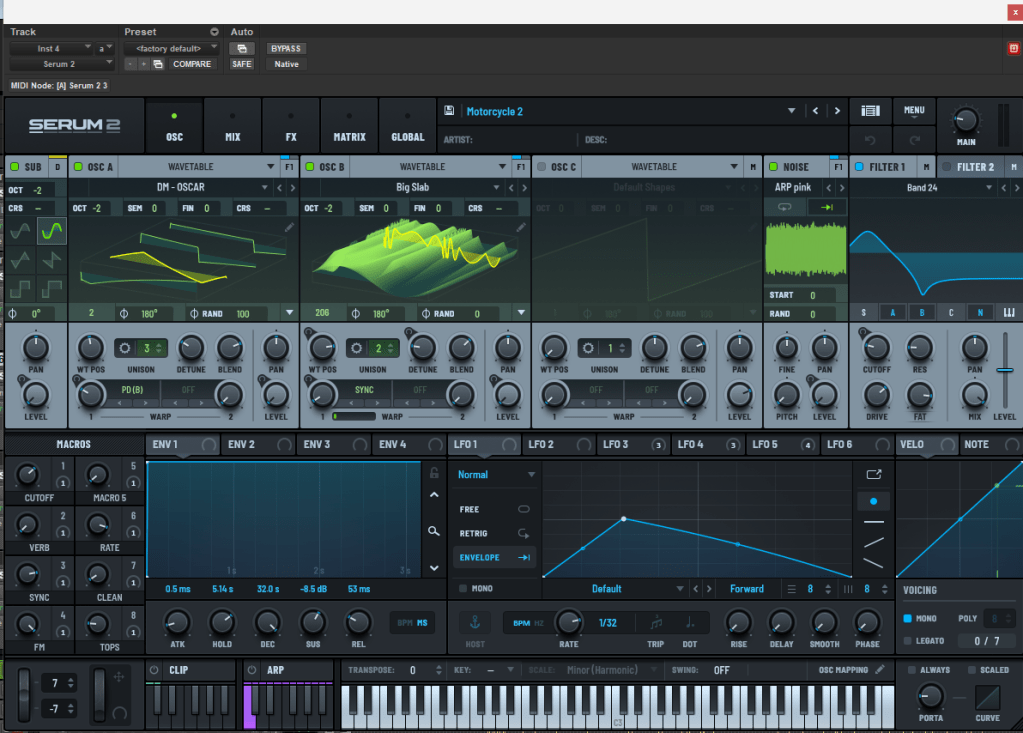1023x733 pixels.
Task: Select the ENV 3 tab
Action: coord(316,444)
